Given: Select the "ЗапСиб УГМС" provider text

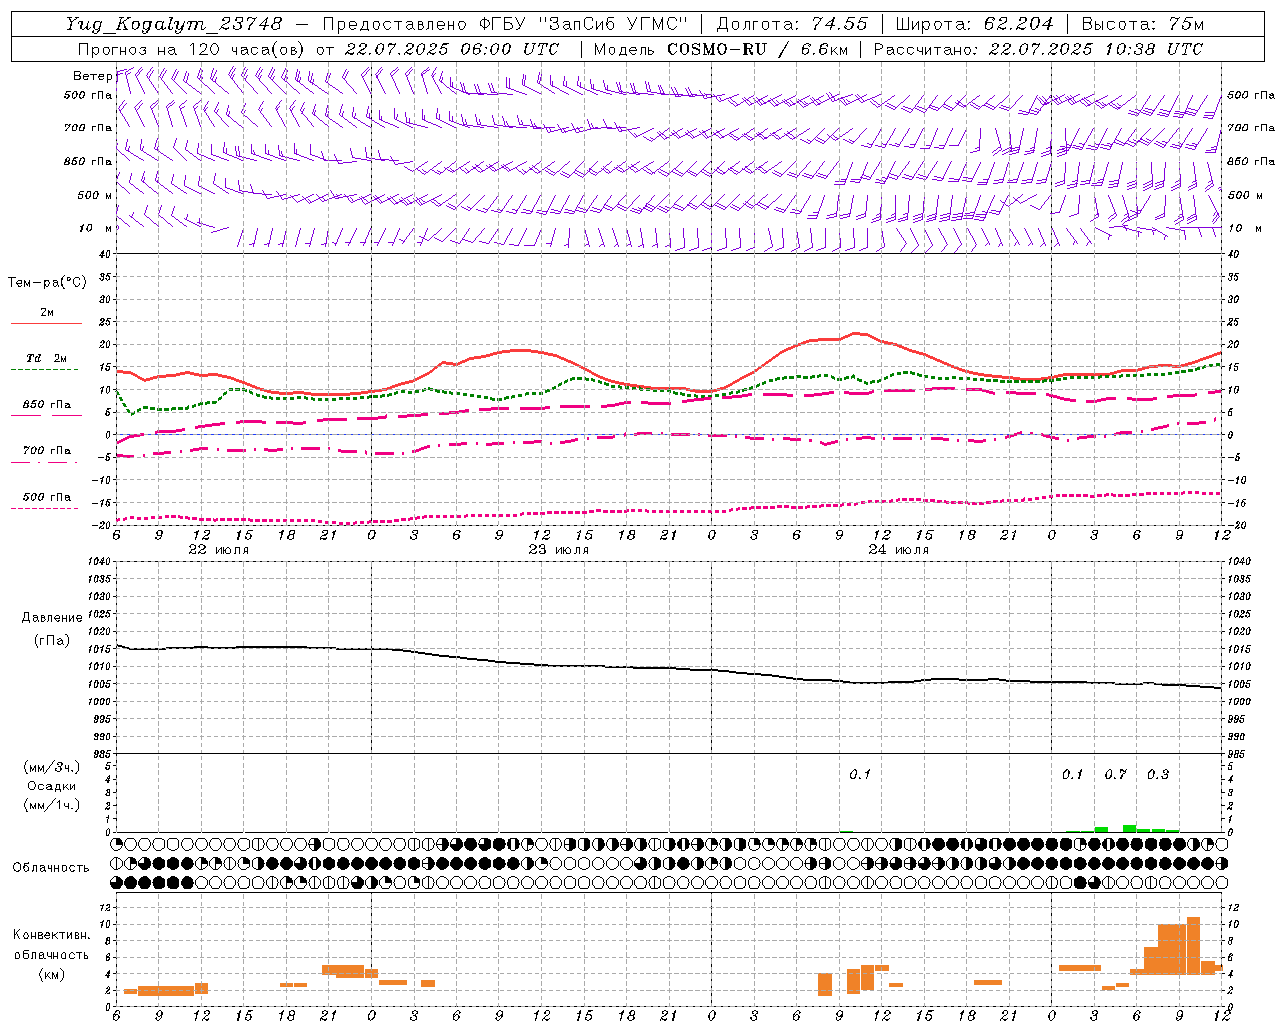Looking at the screenshot, I should [613, 24].
